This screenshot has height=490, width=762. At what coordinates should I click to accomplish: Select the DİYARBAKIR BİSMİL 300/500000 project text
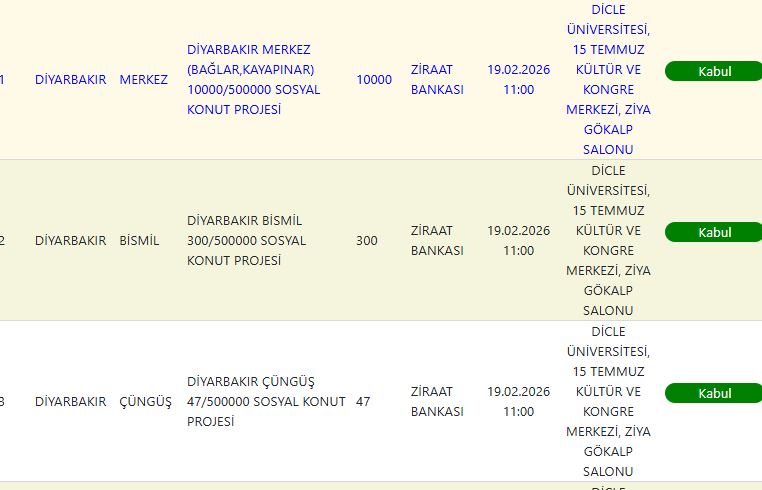246,241
